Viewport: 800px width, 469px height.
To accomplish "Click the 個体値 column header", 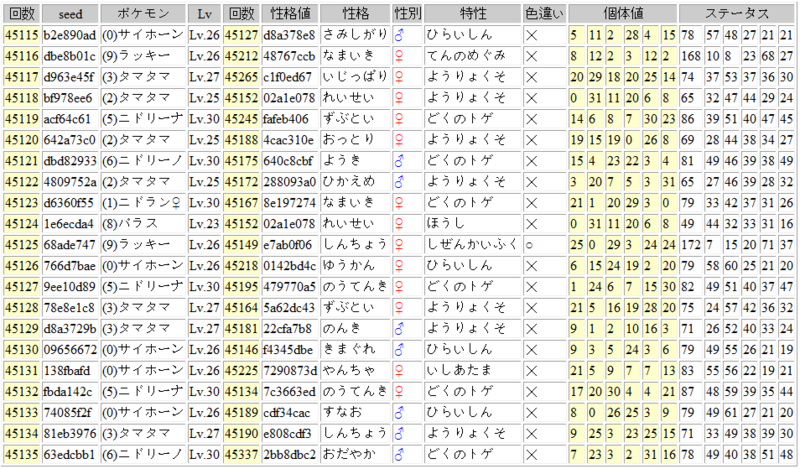I will tap(623, 14).
